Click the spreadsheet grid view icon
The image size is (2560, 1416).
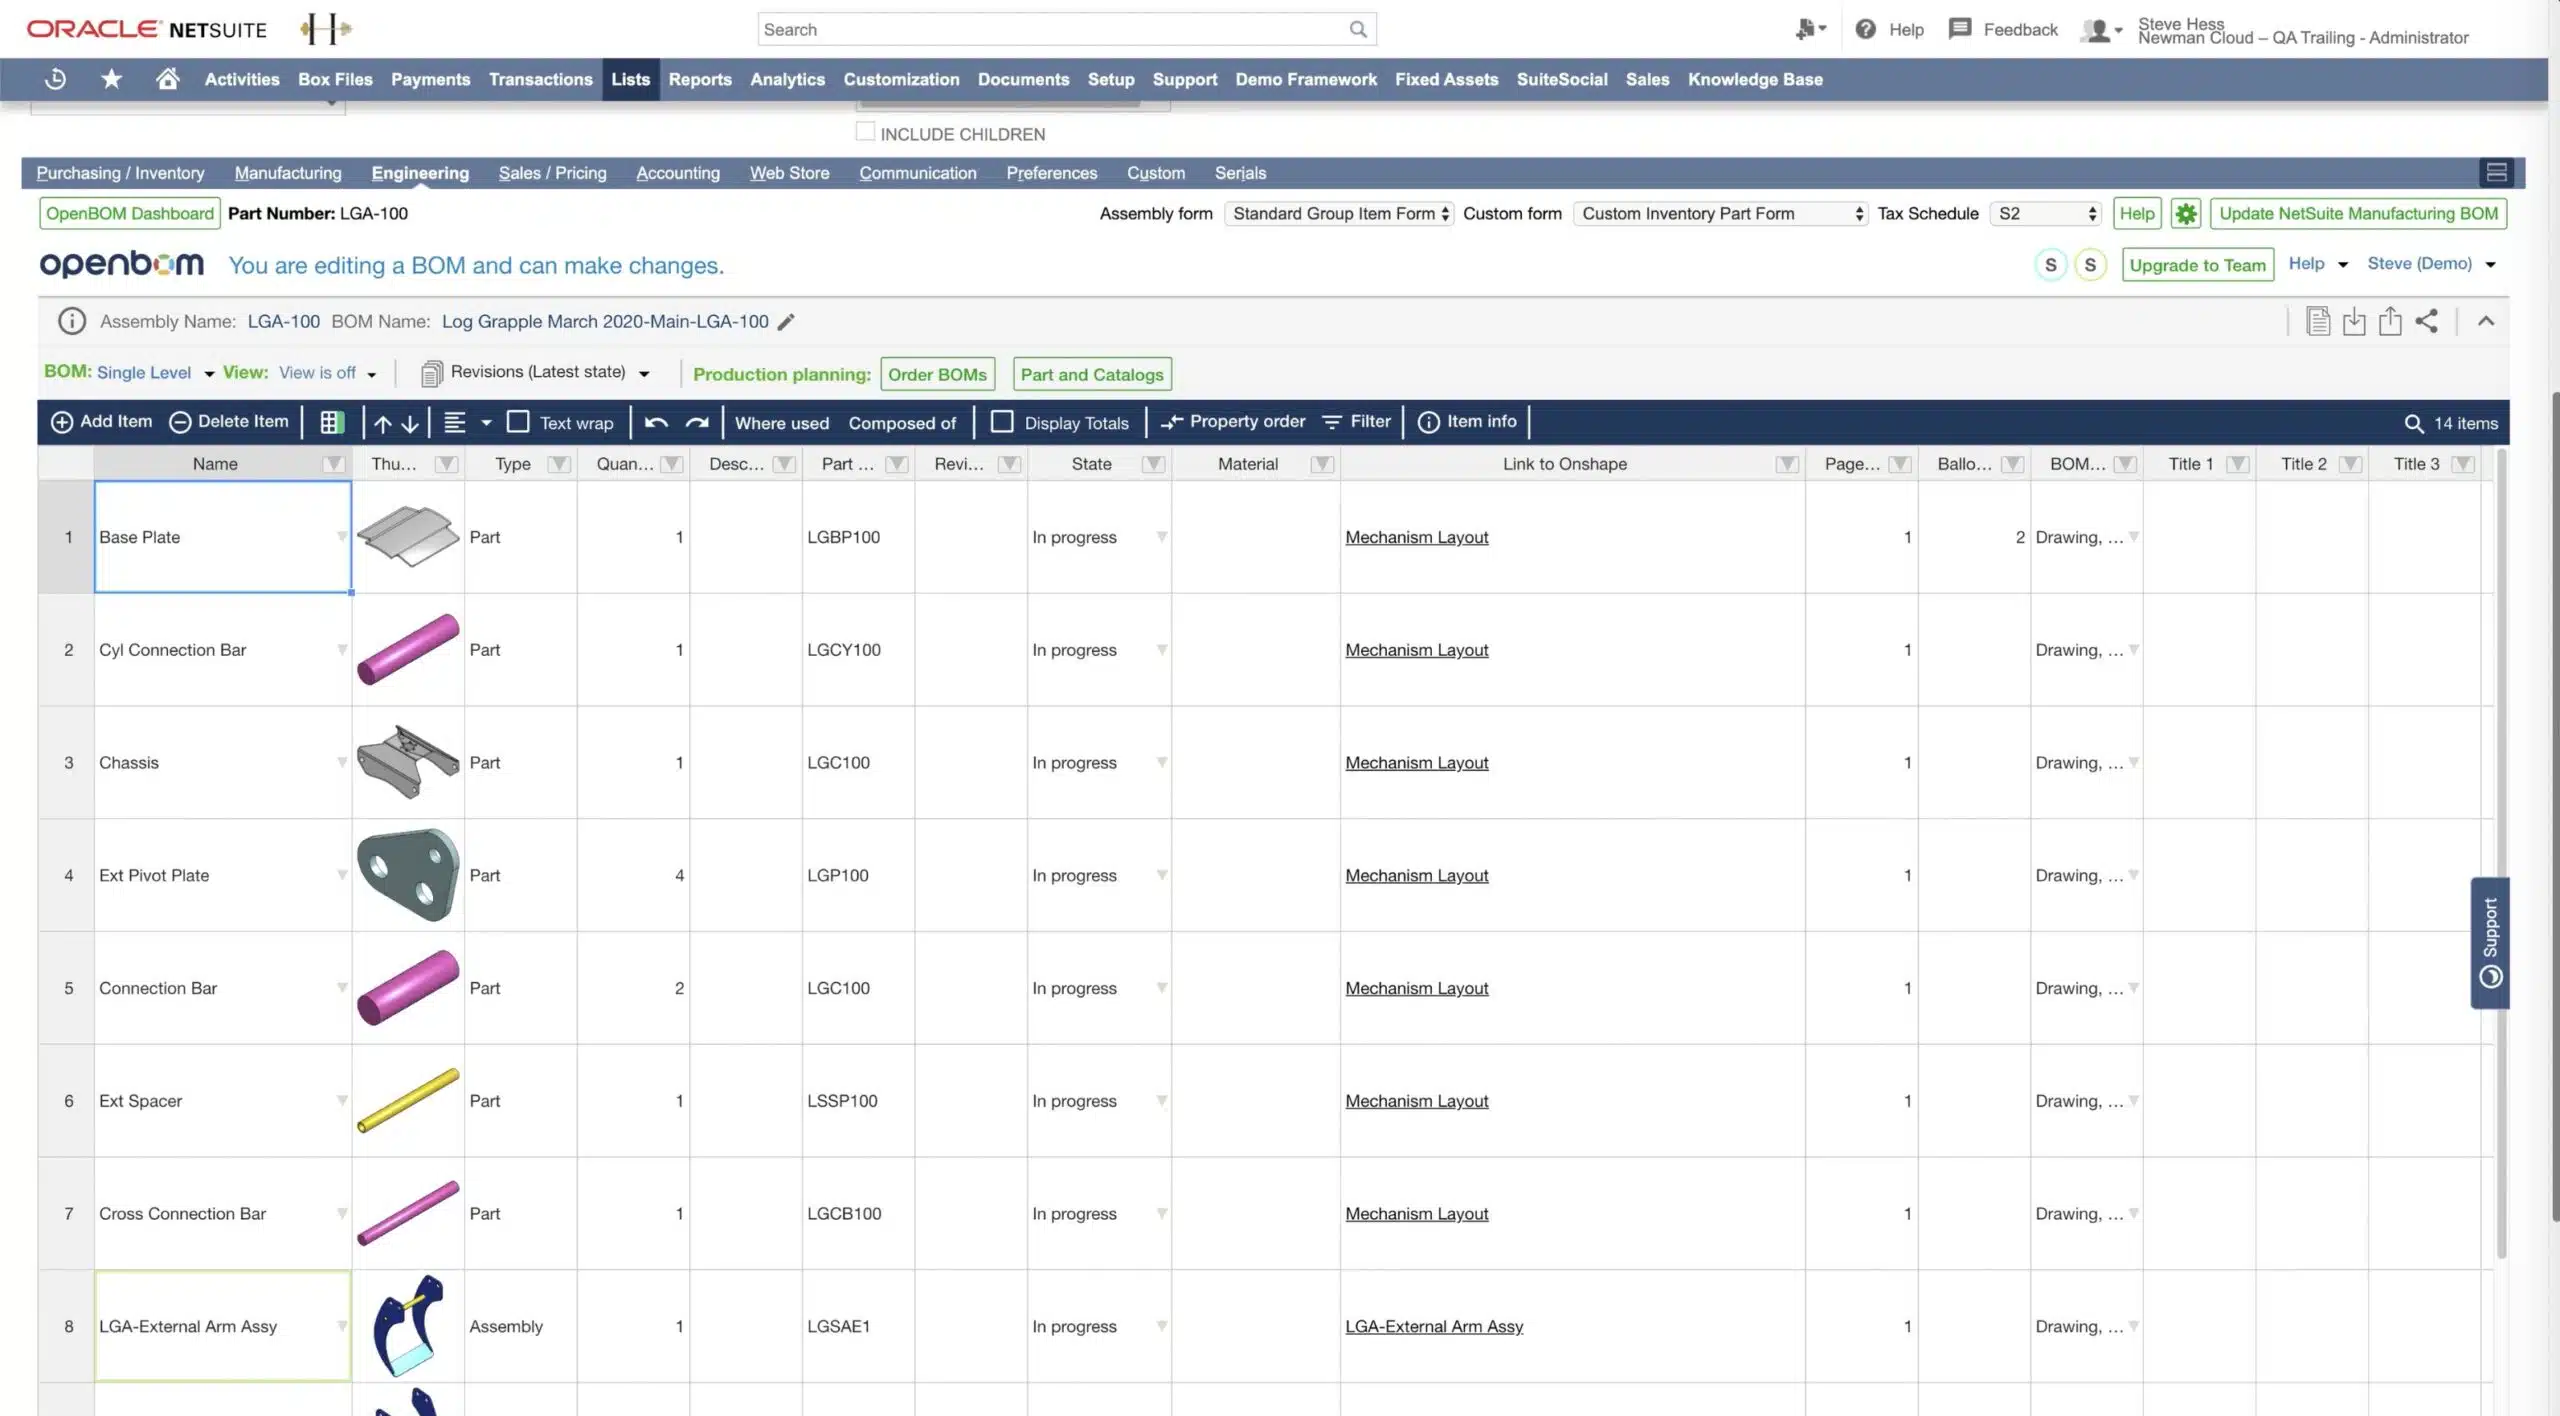332,423
